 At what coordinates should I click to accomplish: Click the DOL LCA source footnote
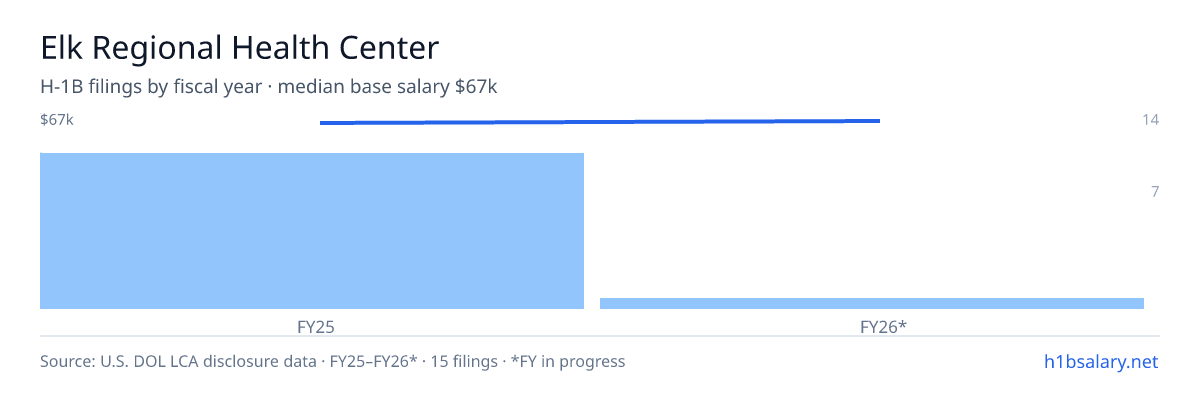click(178, 361)
